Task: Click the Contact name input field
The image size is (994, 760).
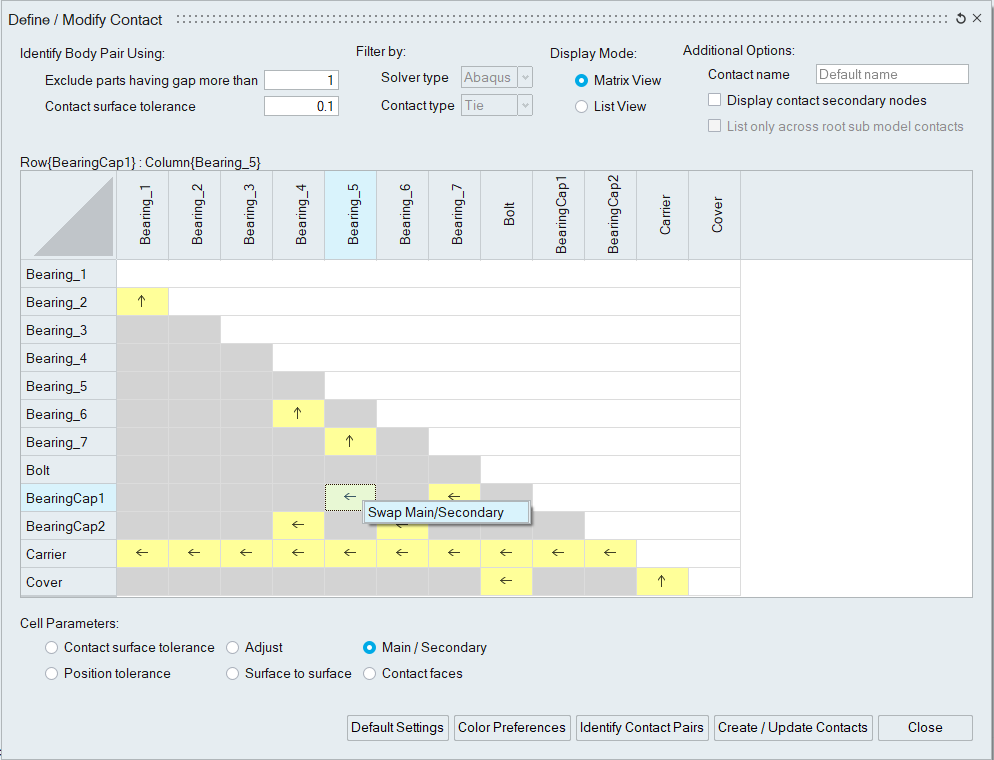Action: point(892,75)
